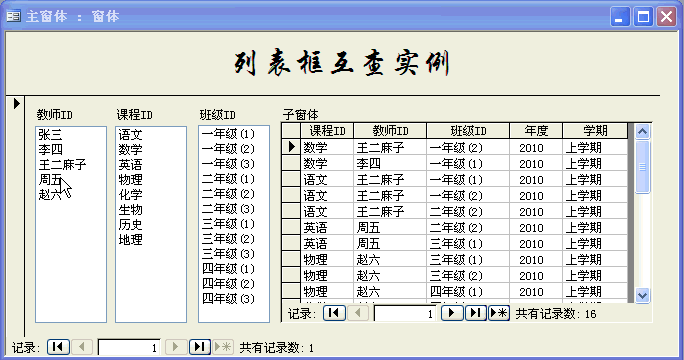Select 地理 in 课程ID list
Screen dimensions: 684x360
(x=130, y=239)
